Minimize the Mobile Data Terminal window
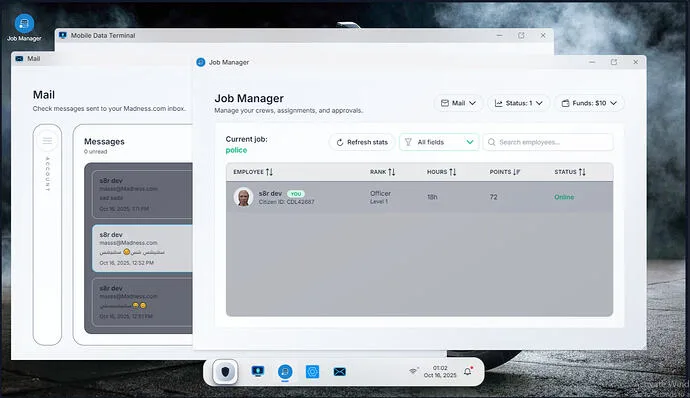 pyautogui.click(x=499, y=35)
